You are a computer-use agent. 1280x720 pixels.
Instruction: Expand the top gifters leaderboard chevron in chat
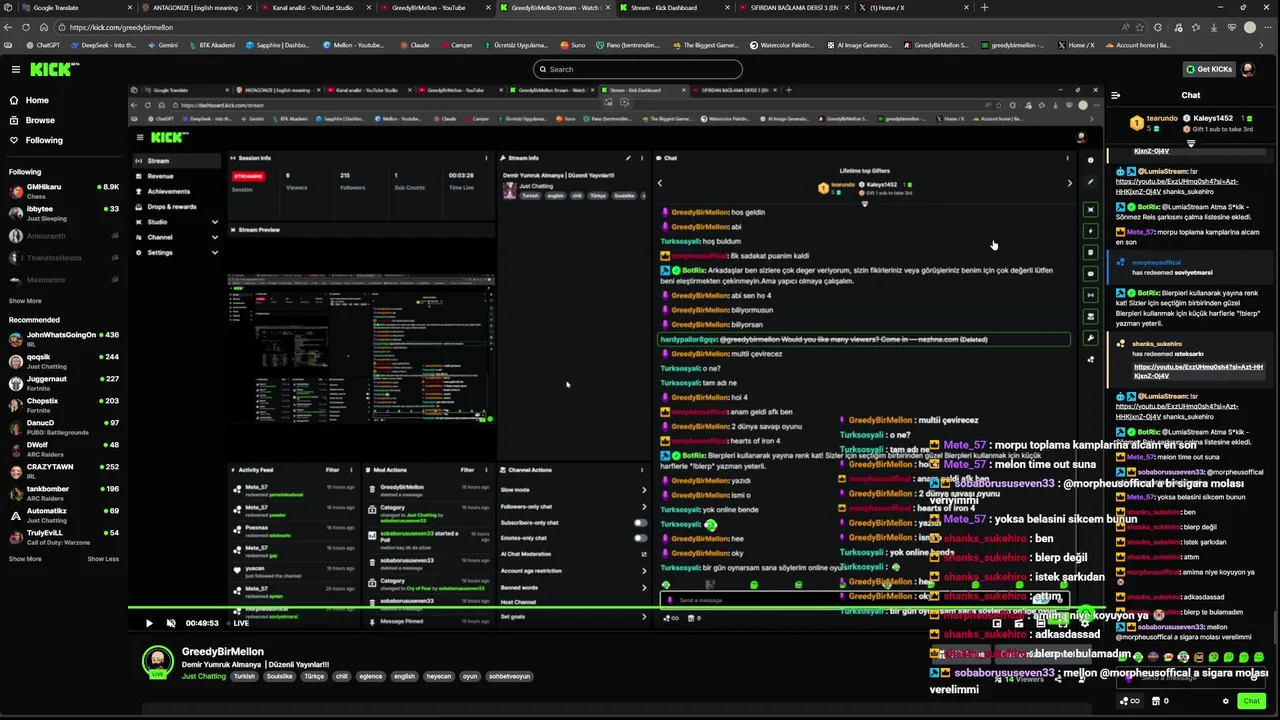pyautogui.click(x=1191, y=143)
